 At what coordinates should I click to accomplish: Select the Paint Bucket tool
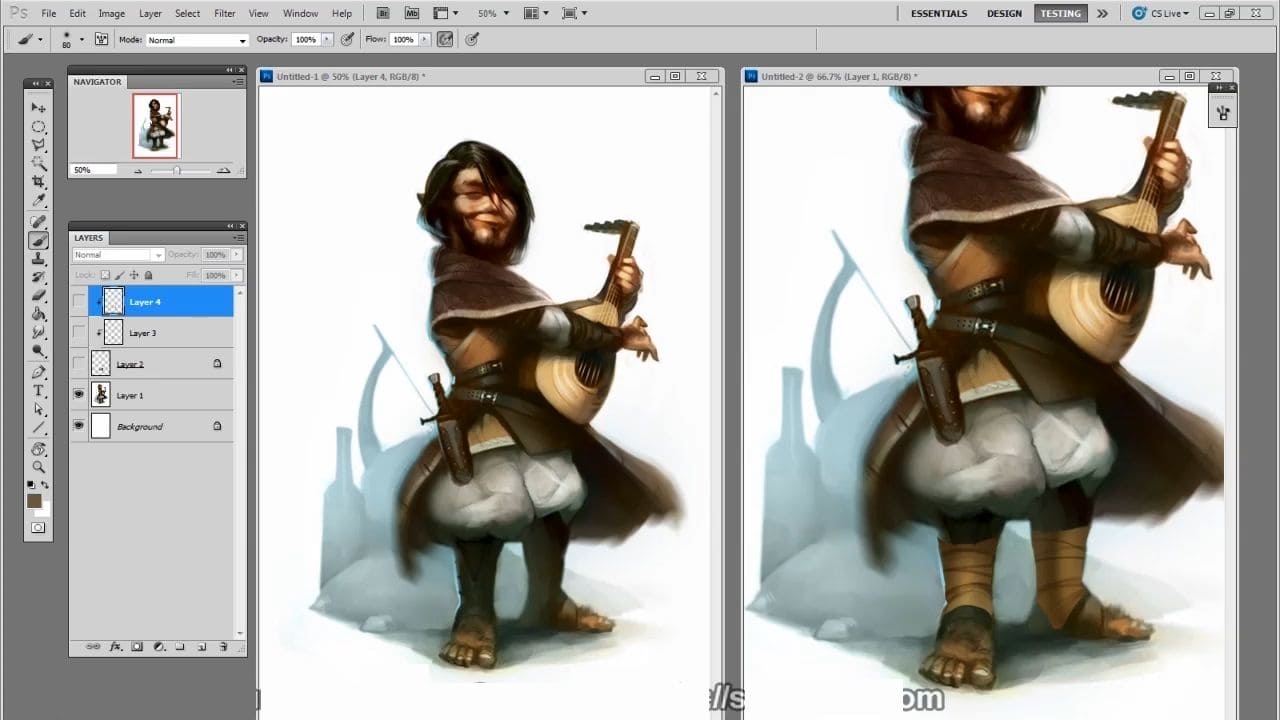[x=39, y=314]
